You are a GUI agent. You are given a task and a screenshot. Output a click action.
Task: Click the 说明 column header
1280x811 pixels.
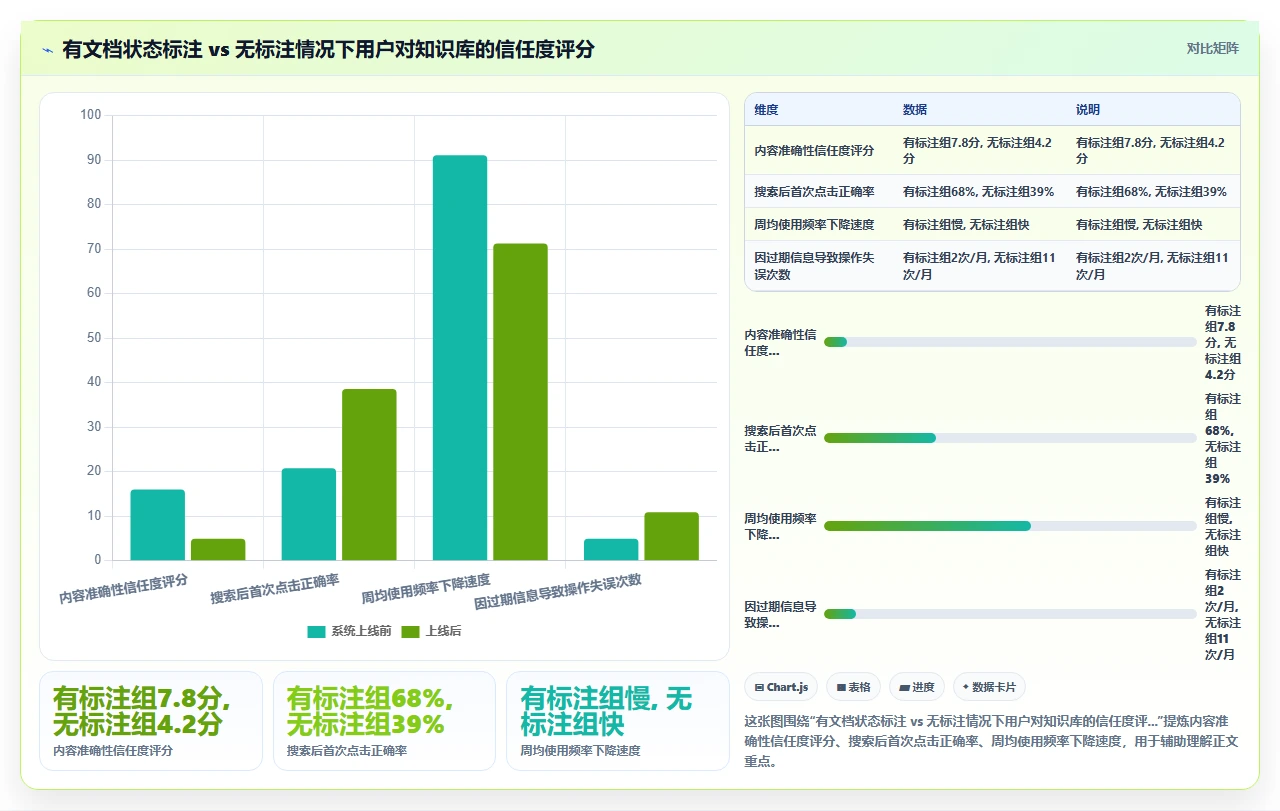tap(1088, 110)
